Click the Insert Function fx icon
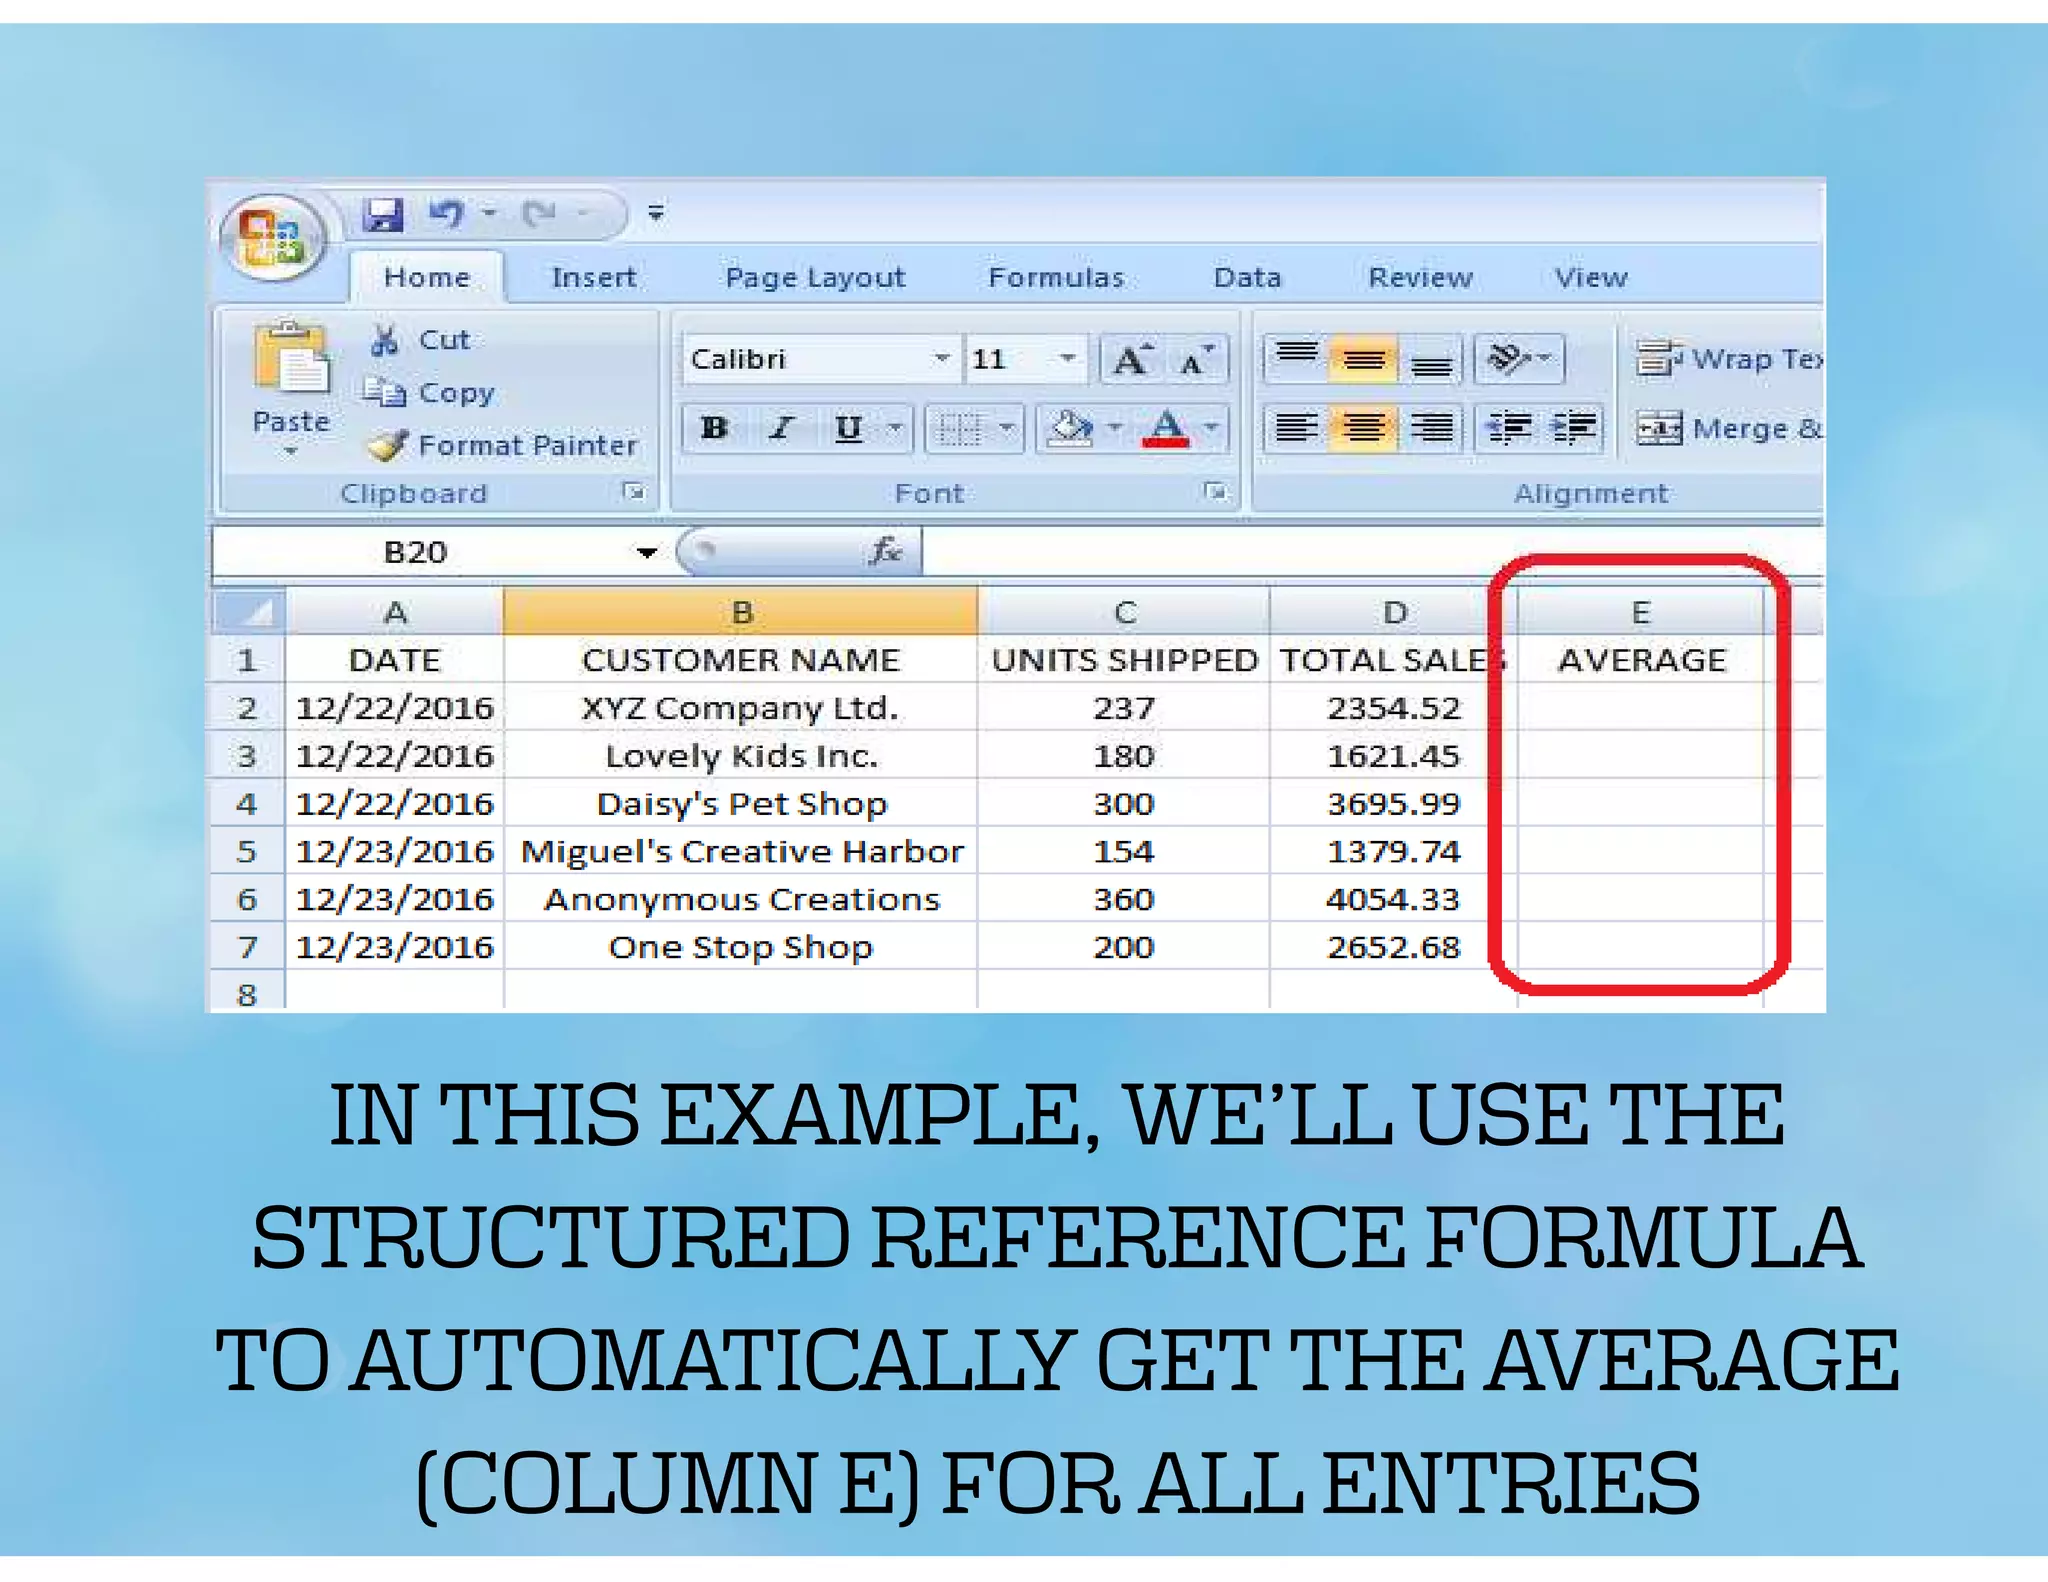 click(884, 551)
